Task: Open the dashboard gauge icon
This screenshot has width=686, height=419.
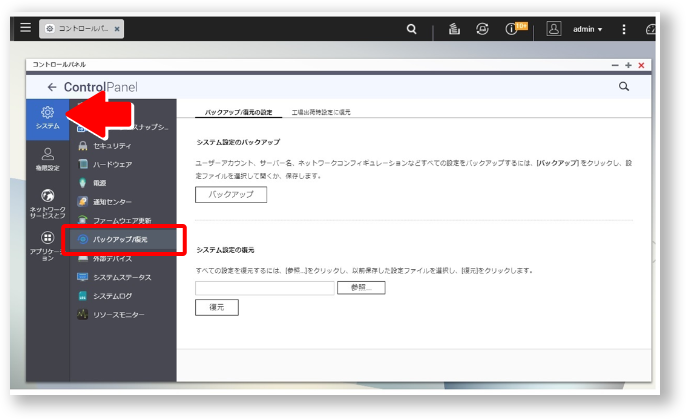Action: 651,29
